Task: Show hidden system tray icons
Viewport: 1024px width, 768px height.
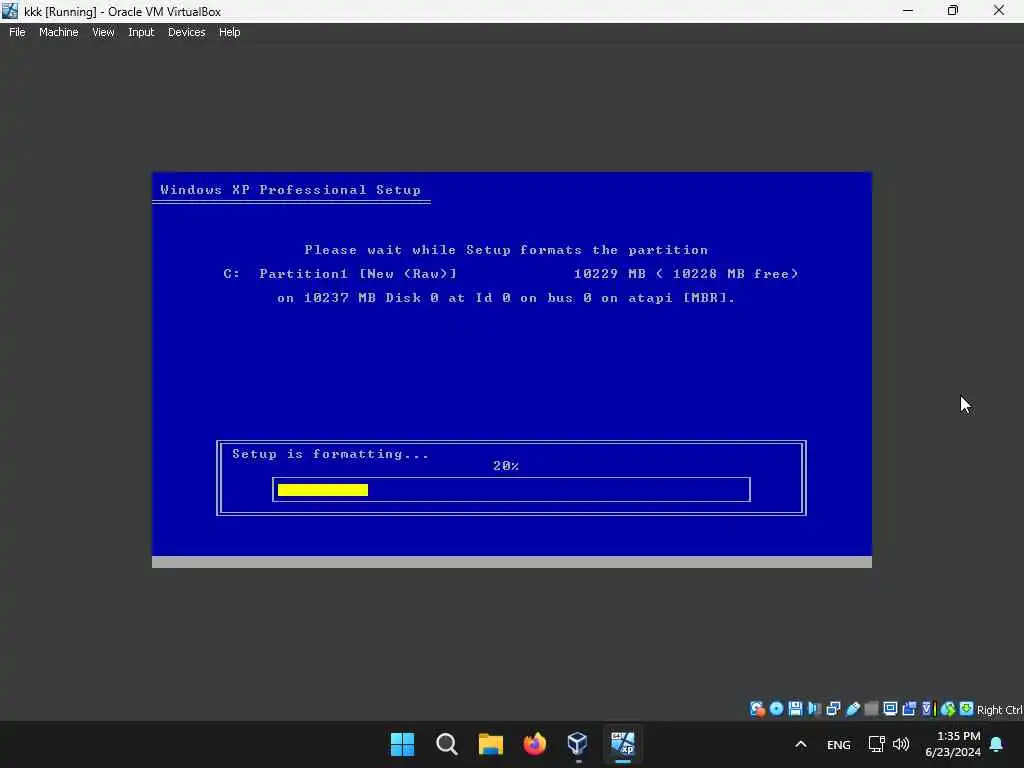Action: tap(801, 744)
